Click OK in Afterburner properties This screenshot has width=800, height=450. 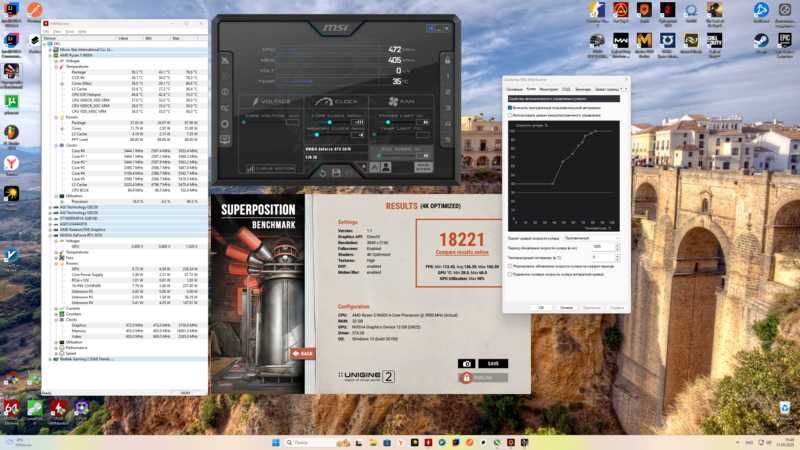[x=541, y=308]
